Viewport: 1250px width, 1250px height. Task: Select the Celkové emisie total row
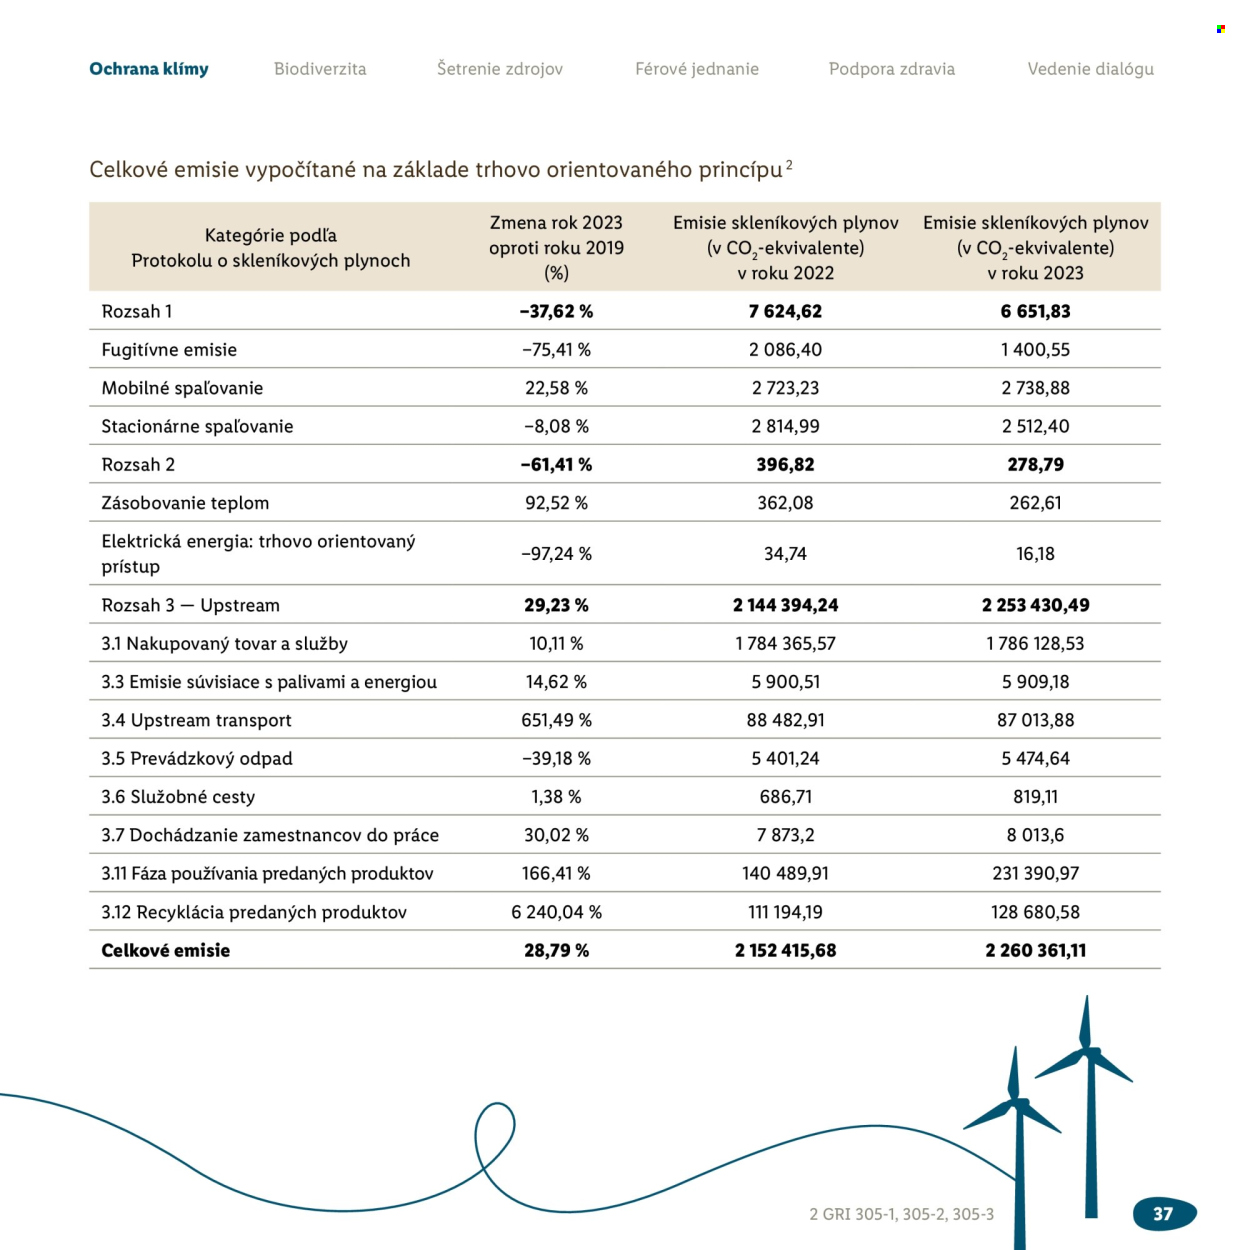[625, 950]
